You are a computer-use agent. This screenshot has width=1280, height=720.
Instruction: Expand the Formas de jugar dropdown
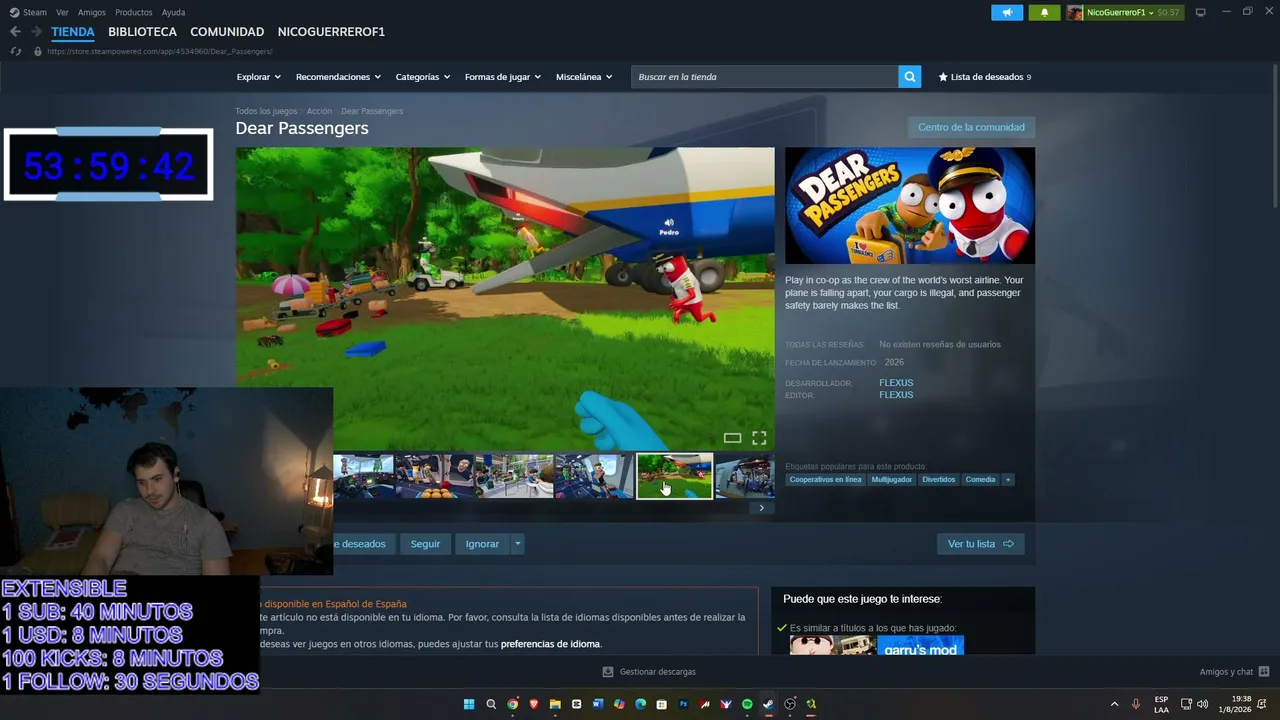tap(502, 77)
